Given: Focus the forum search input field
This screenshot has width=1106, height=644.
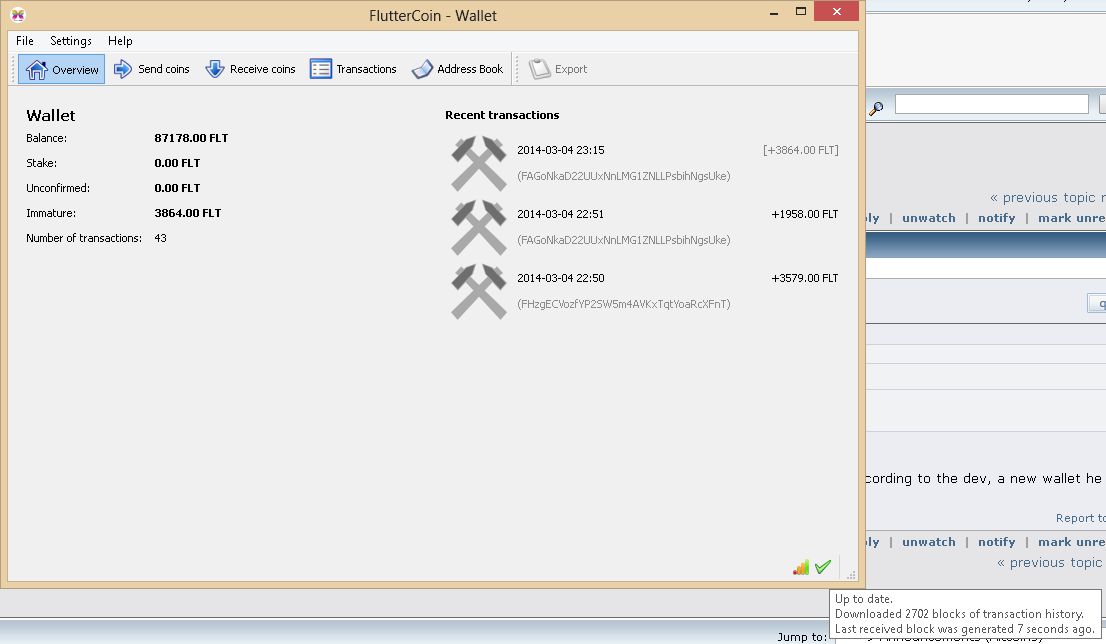Looking at the screenshot, I should pos(992,104).
